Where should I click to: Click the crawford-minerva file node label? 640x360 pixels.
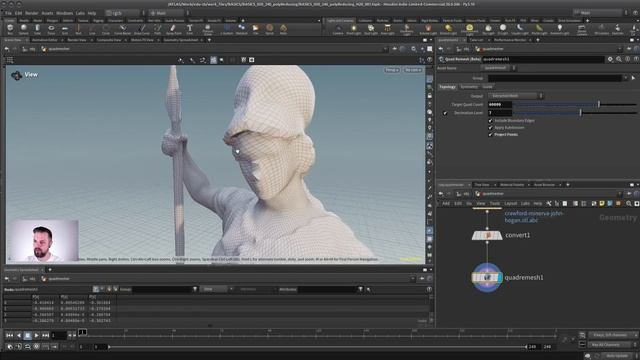[x=533, y=217]
